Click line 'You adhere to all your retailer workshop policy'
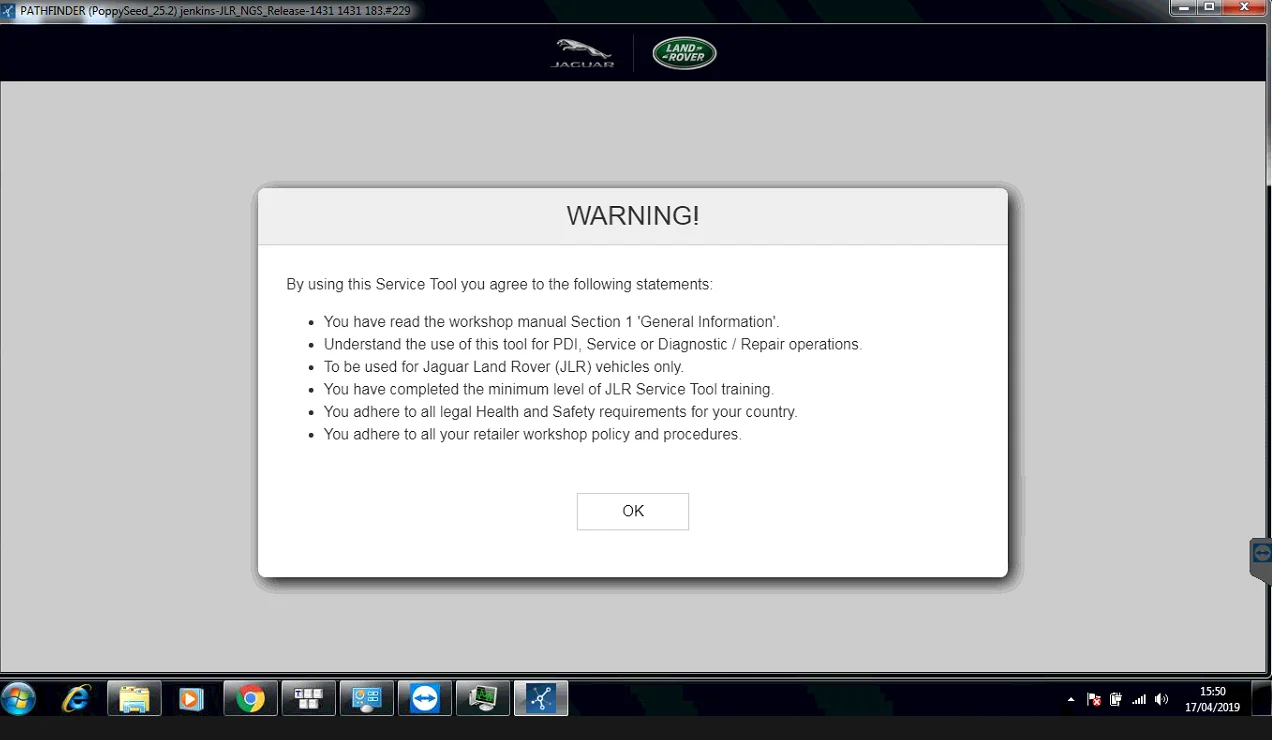The height and width of the screenshot is (740, 1272). [x=533, y=434]
